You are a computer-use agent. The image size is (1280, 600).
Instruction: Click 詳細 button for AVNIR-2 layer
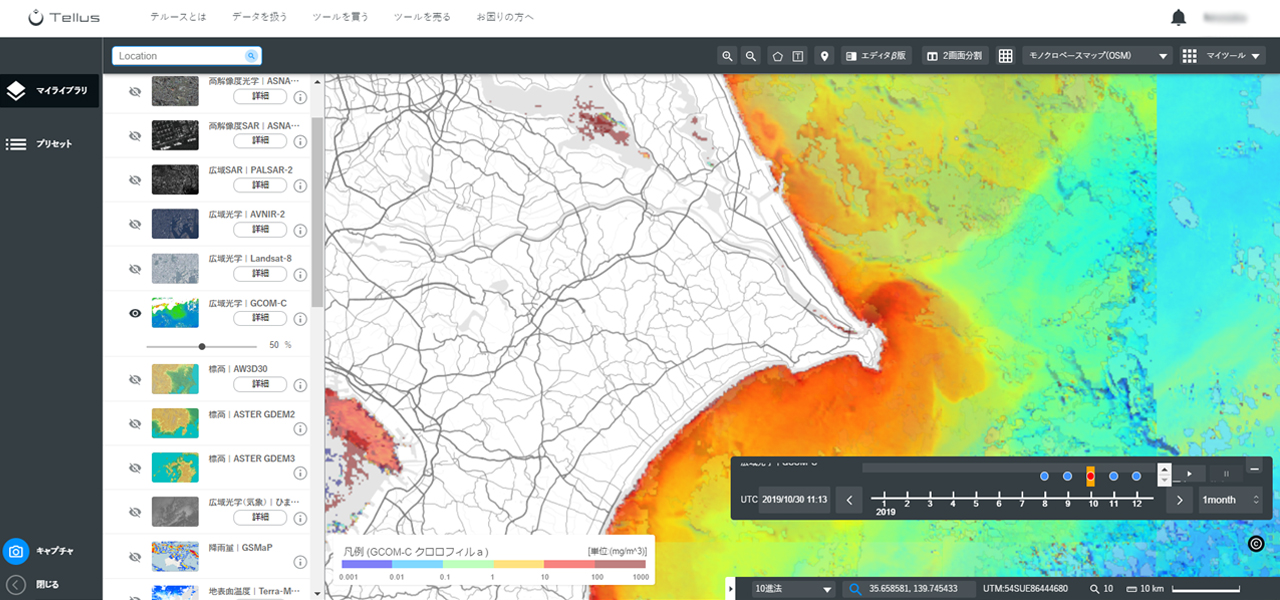[260, 230]
